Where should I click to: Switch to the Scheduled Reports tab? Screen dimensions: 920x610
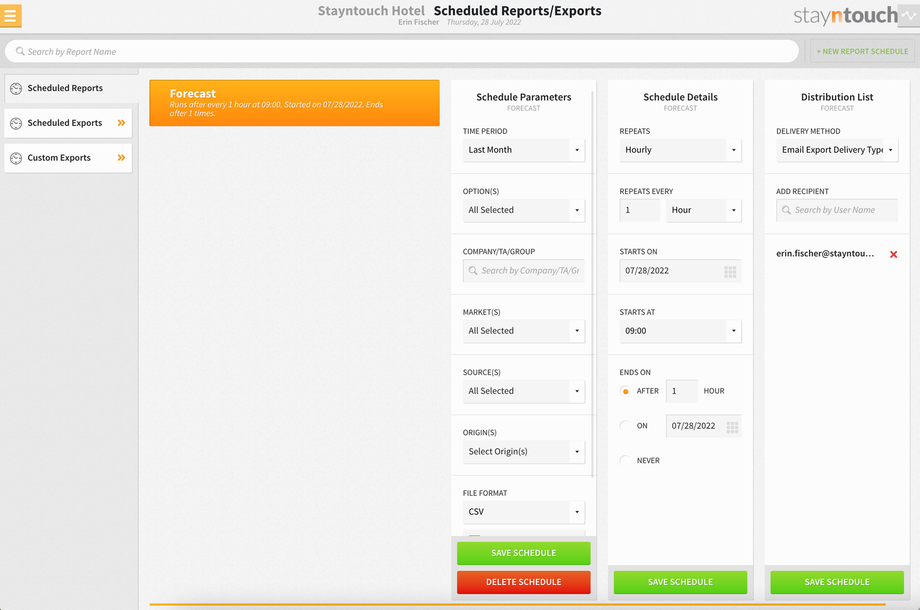pos(71,89)
